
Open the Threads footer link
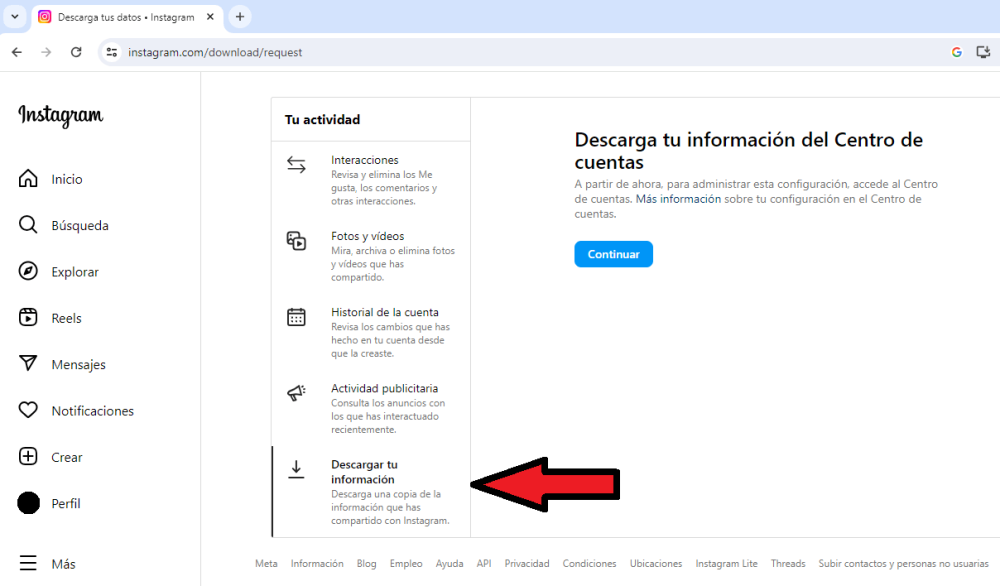(788, 564)
